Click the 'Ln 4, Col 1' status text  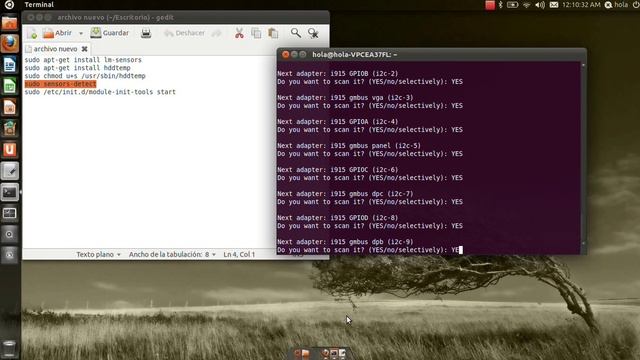239,254
